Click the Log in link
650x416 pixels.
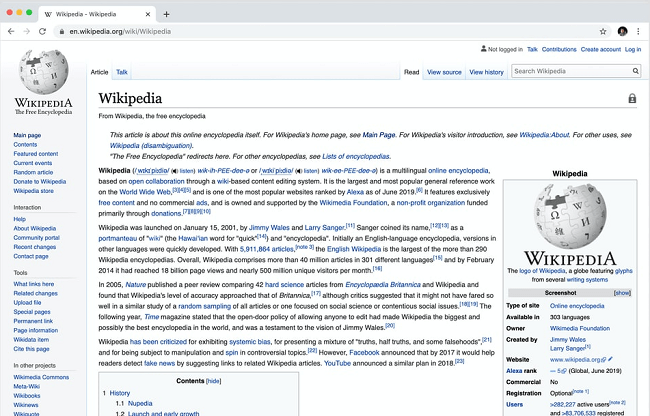(633, 49)
